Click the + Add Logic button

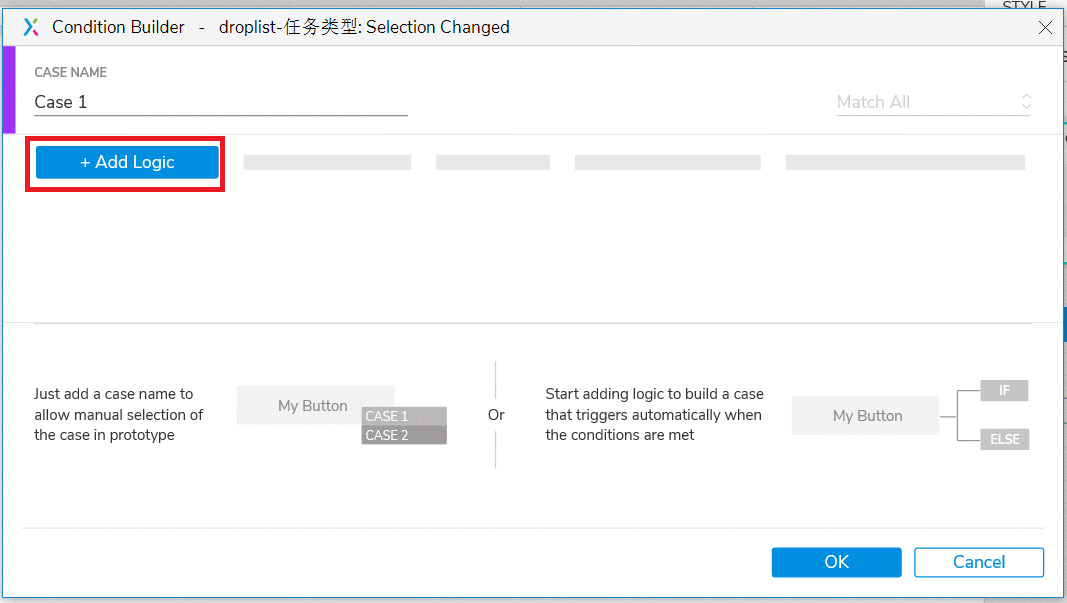(127, 162)
